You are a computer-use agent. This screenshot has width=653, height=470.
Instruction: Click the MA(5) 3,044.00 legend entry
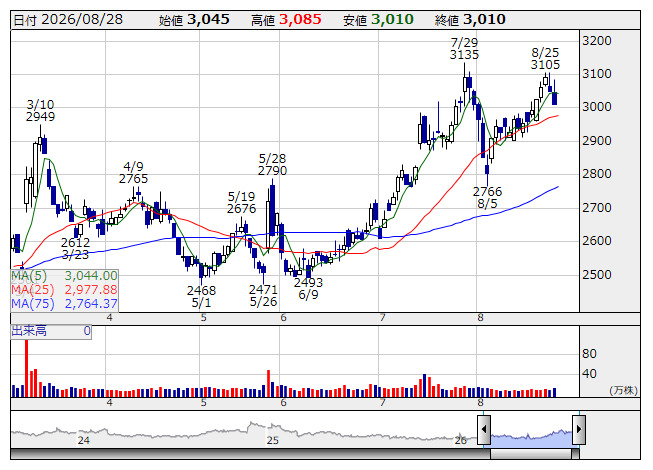coord(64,276)
